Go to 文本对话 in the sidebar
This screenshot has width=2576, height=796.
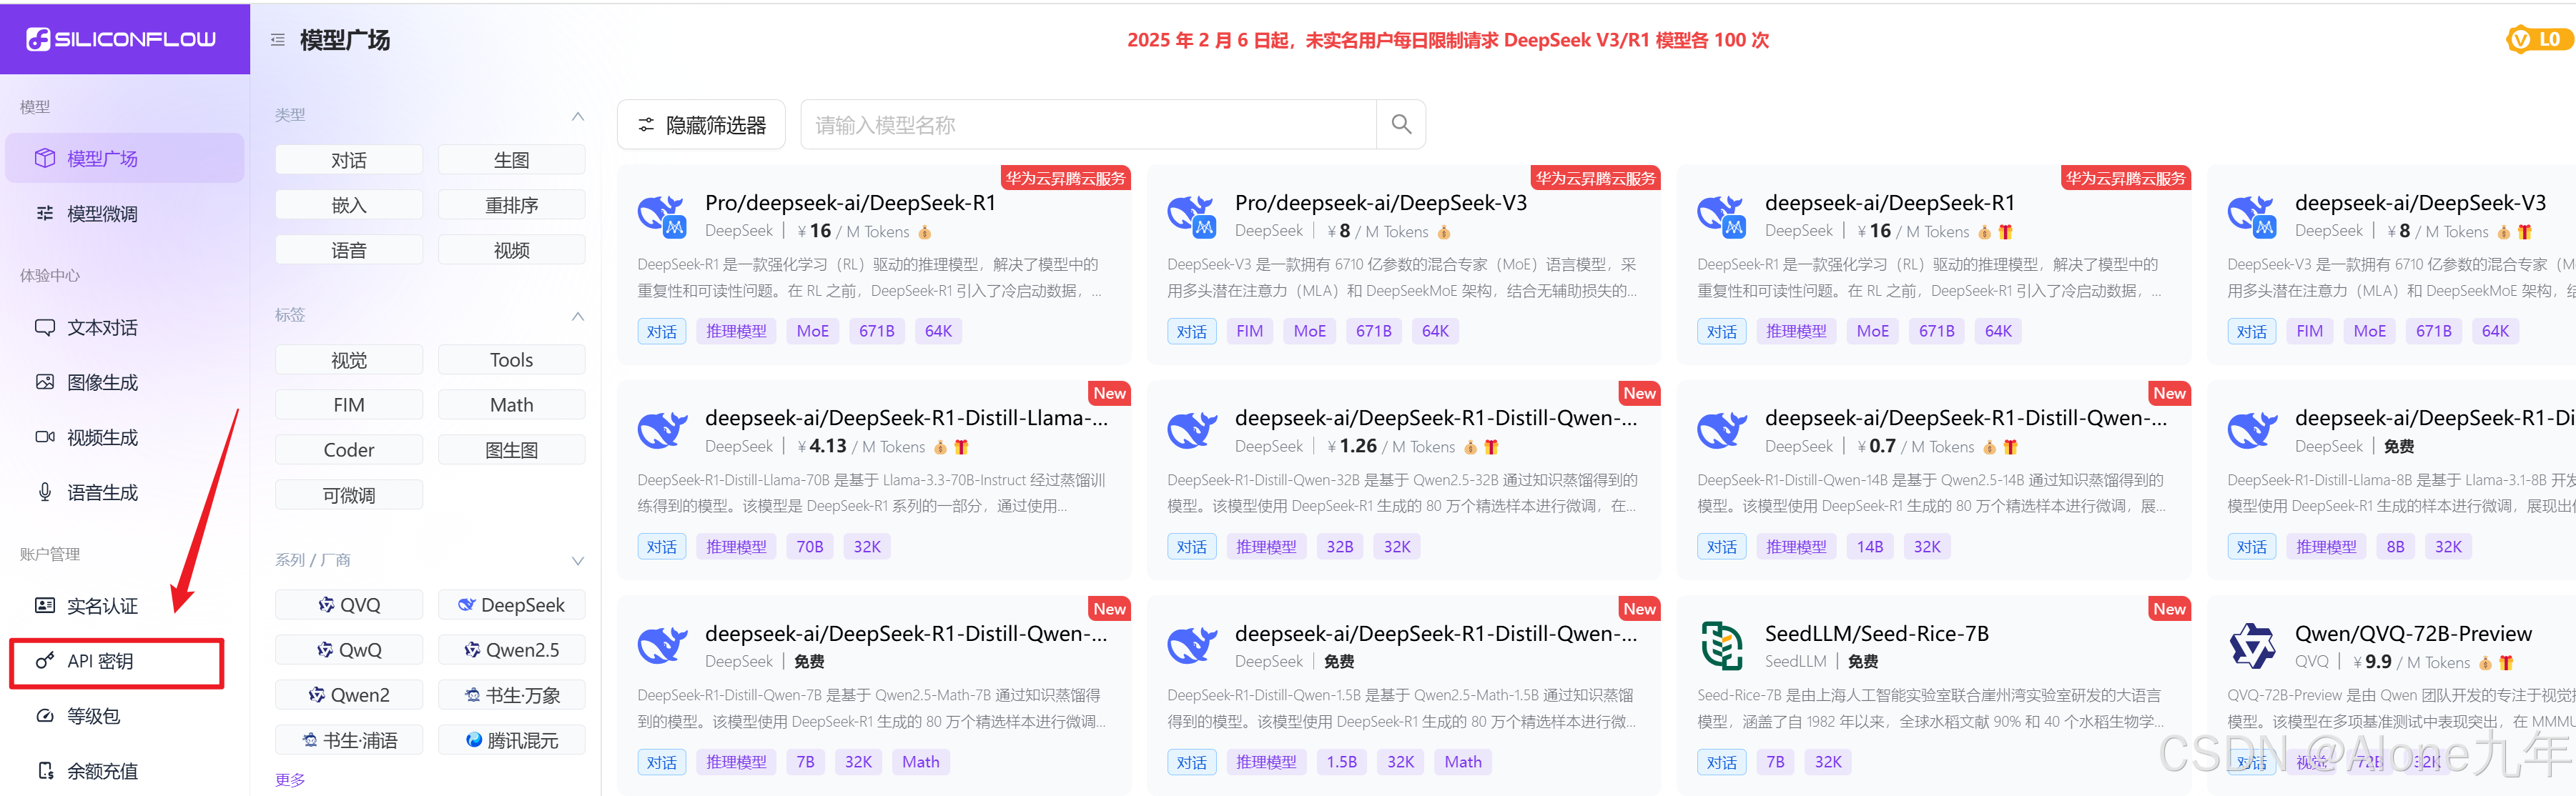click(102, 328)
